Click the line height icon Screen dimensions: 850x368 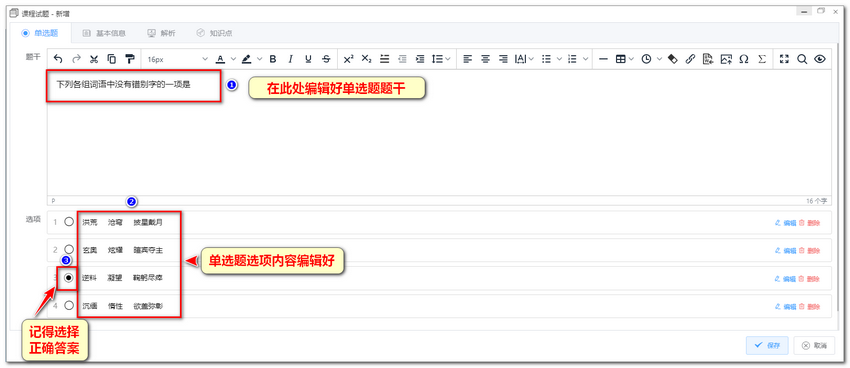click(x=437, y=59)
